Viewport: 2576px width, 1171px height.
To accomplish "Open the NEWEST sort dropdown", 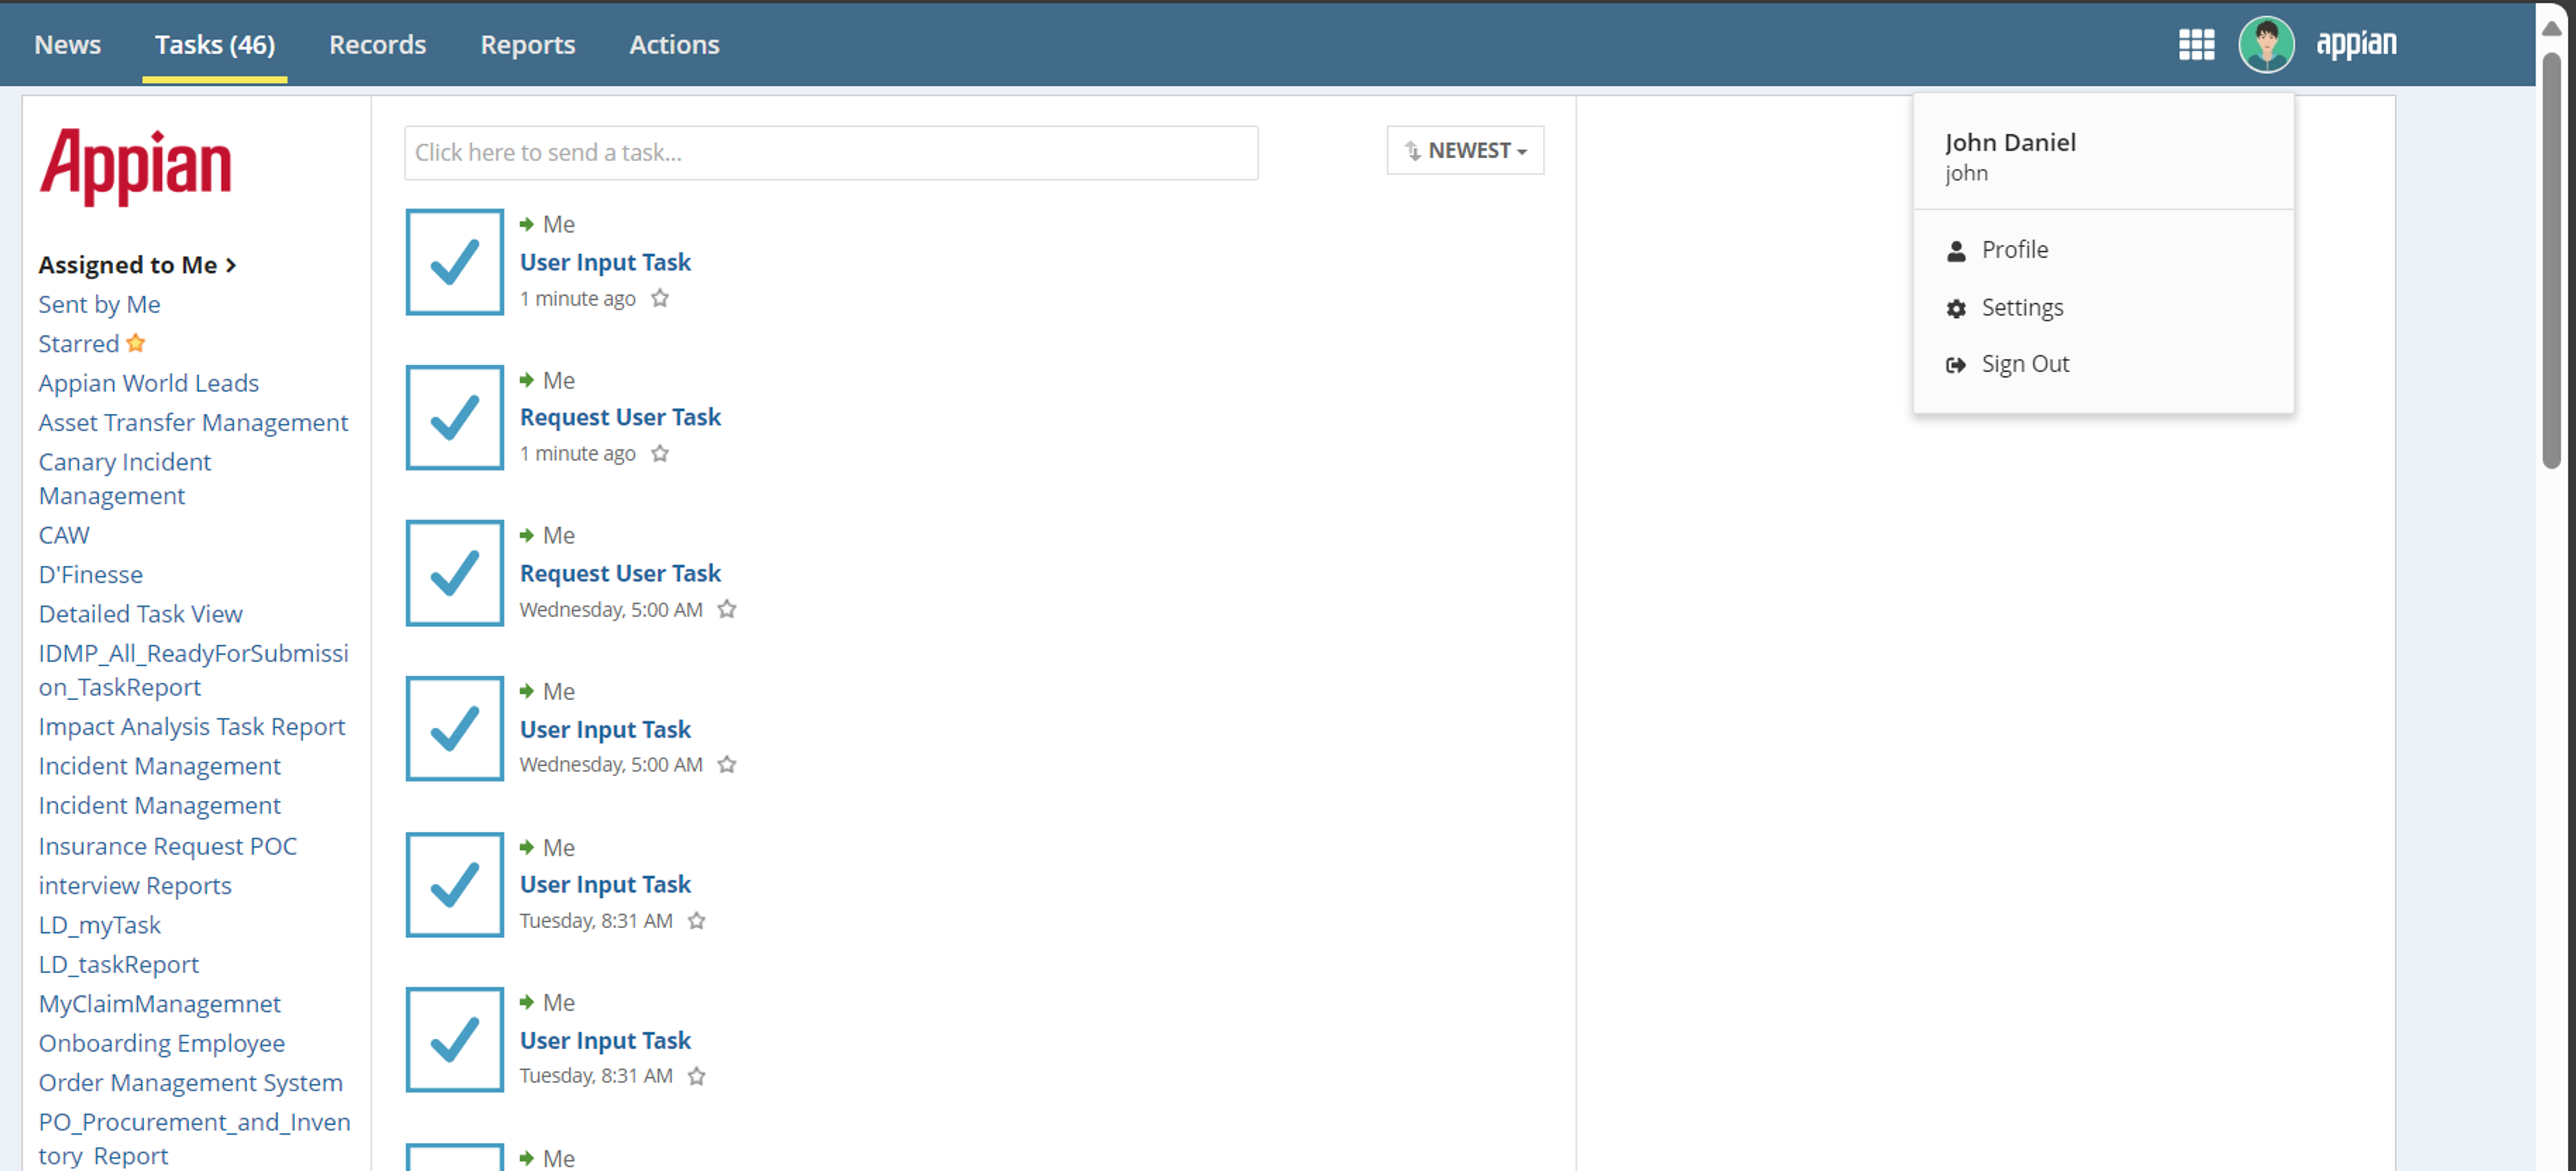I will pos(1465,151).
